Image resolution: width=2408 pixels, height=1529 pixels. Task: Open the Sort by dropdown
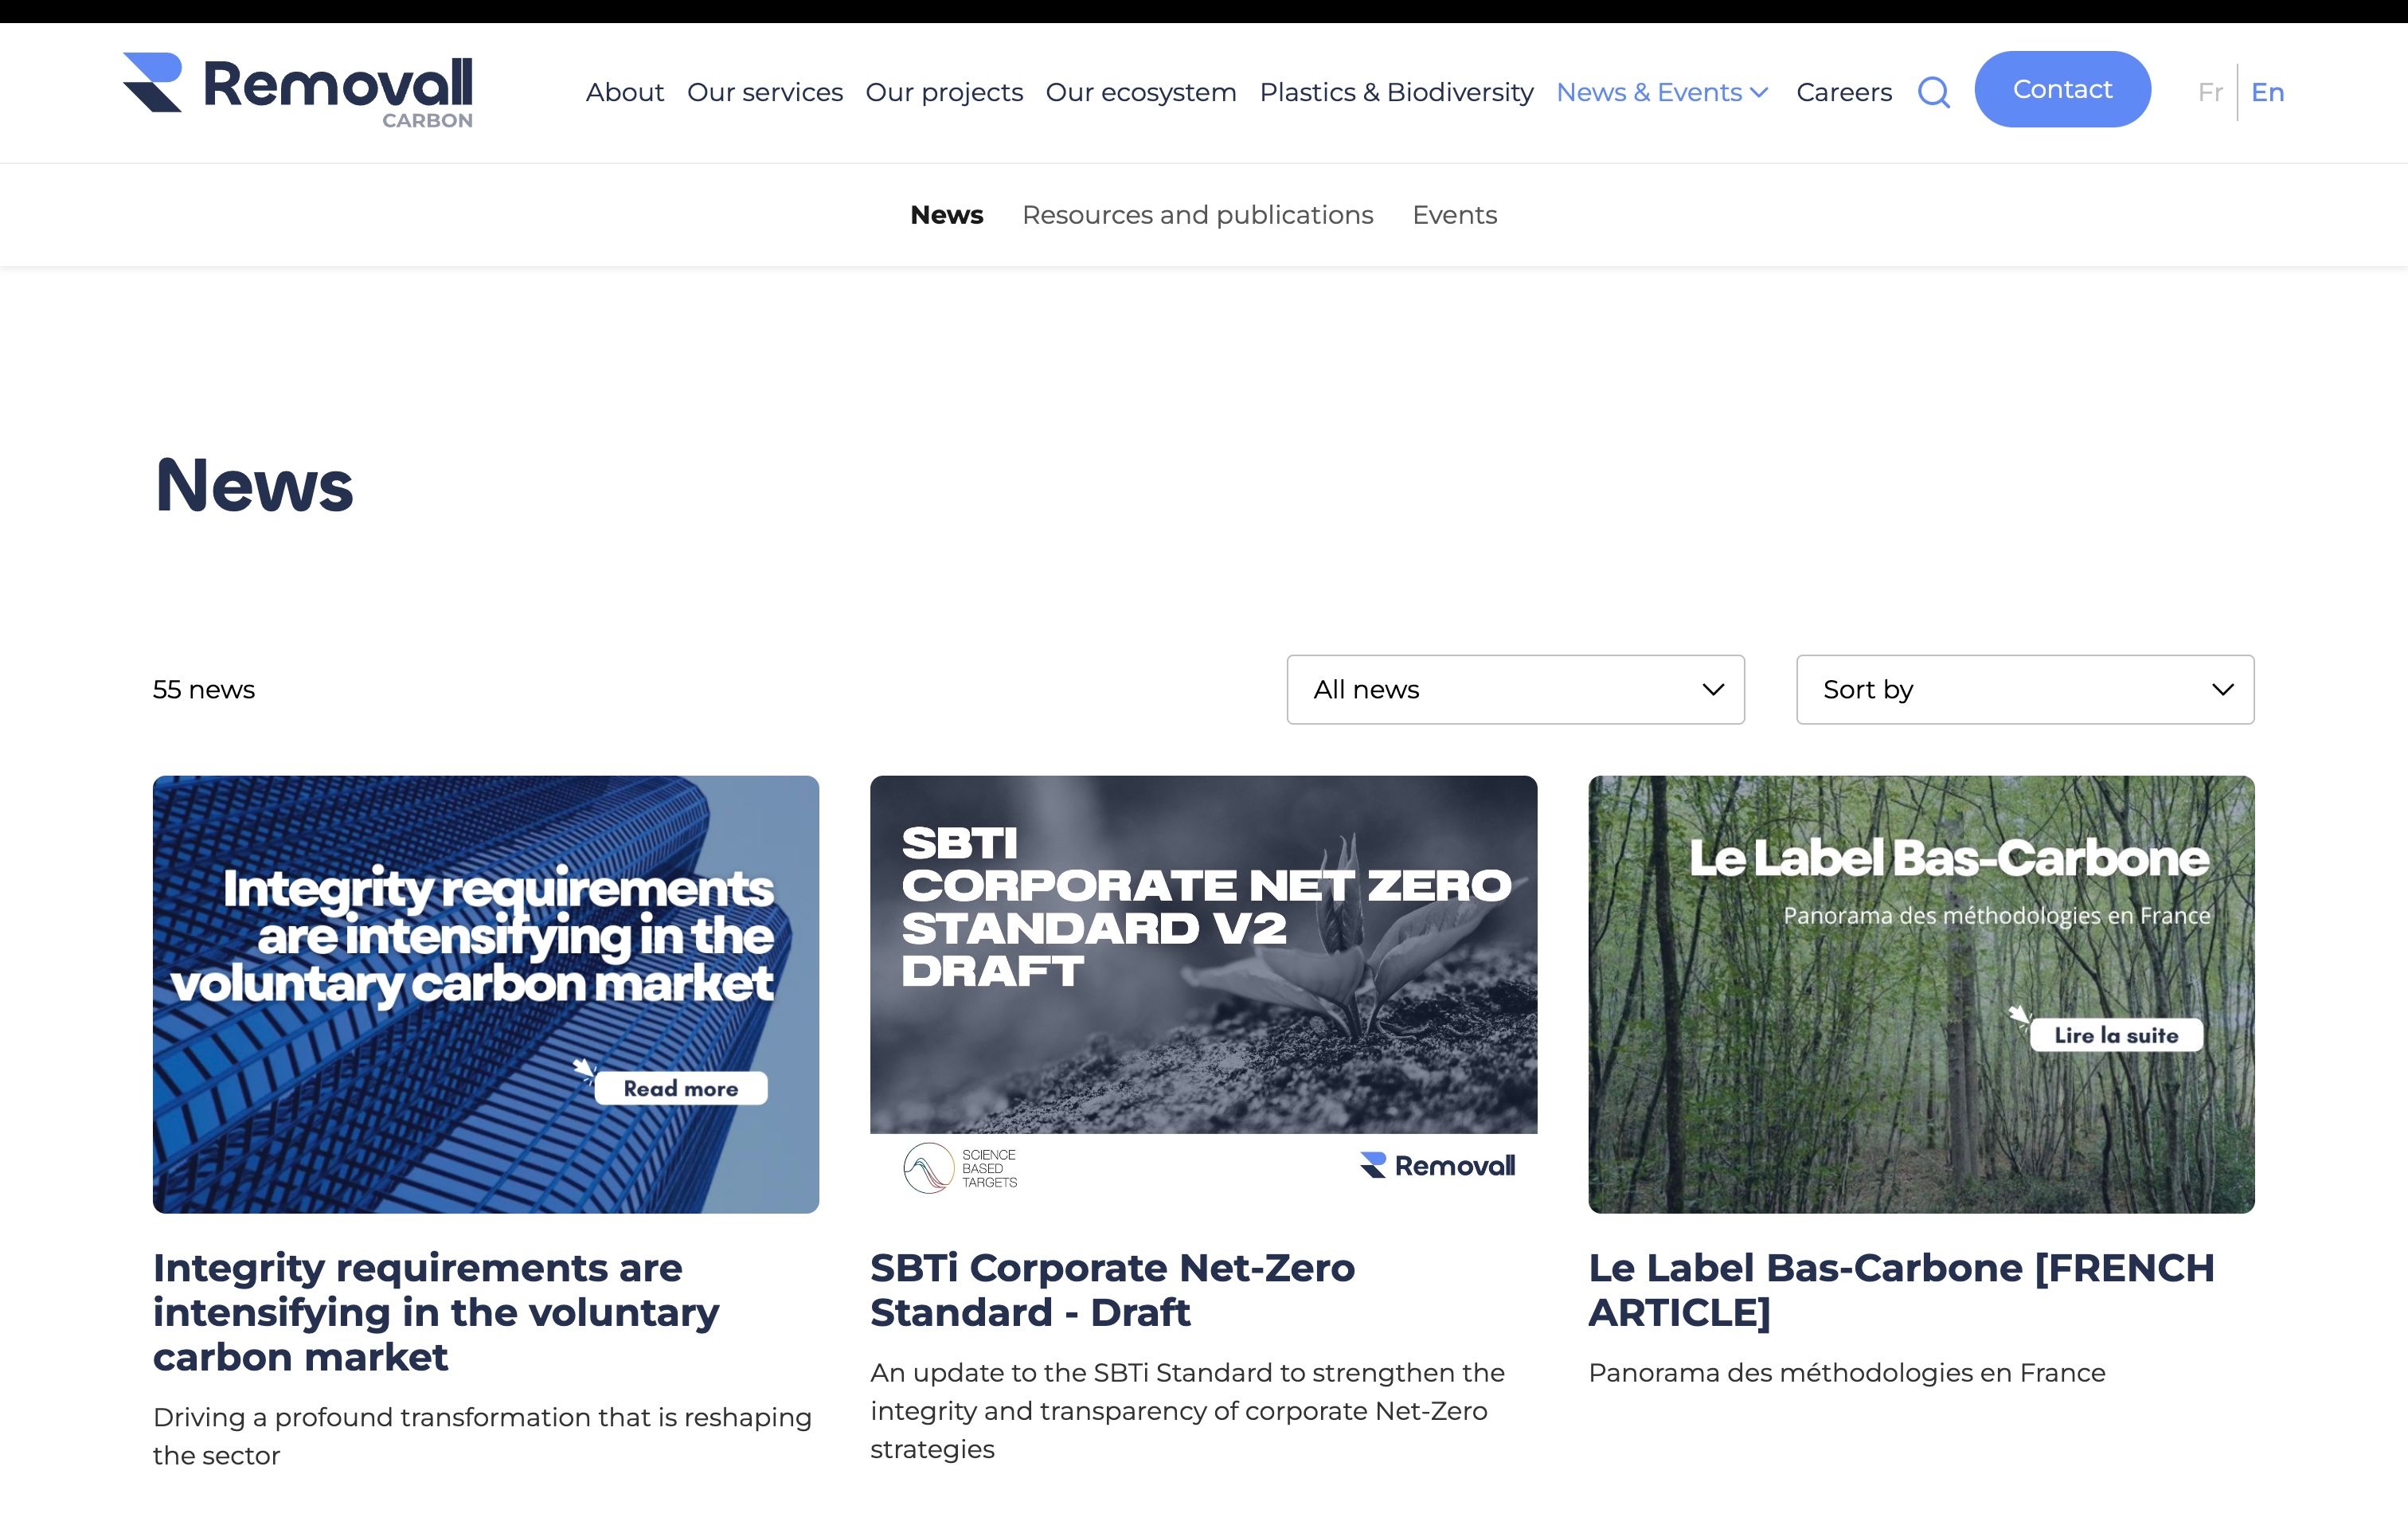(x=2025, y=689)
